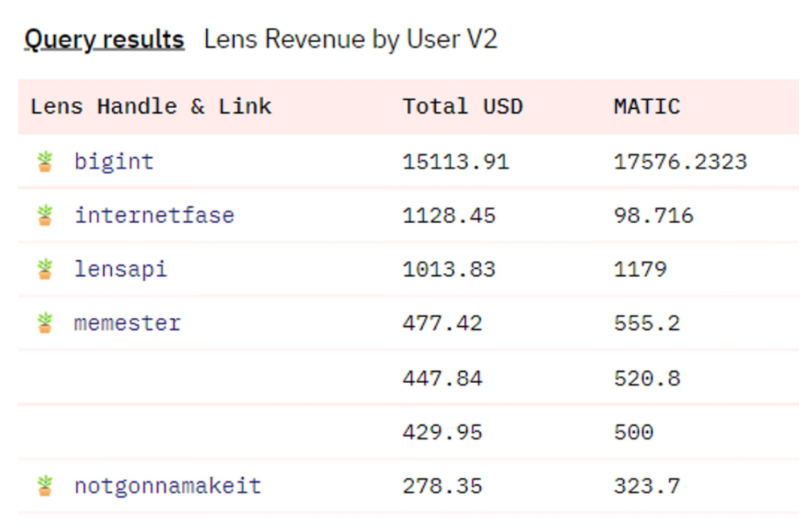Select the 278.35 Total USD cell

pos(443,486)
